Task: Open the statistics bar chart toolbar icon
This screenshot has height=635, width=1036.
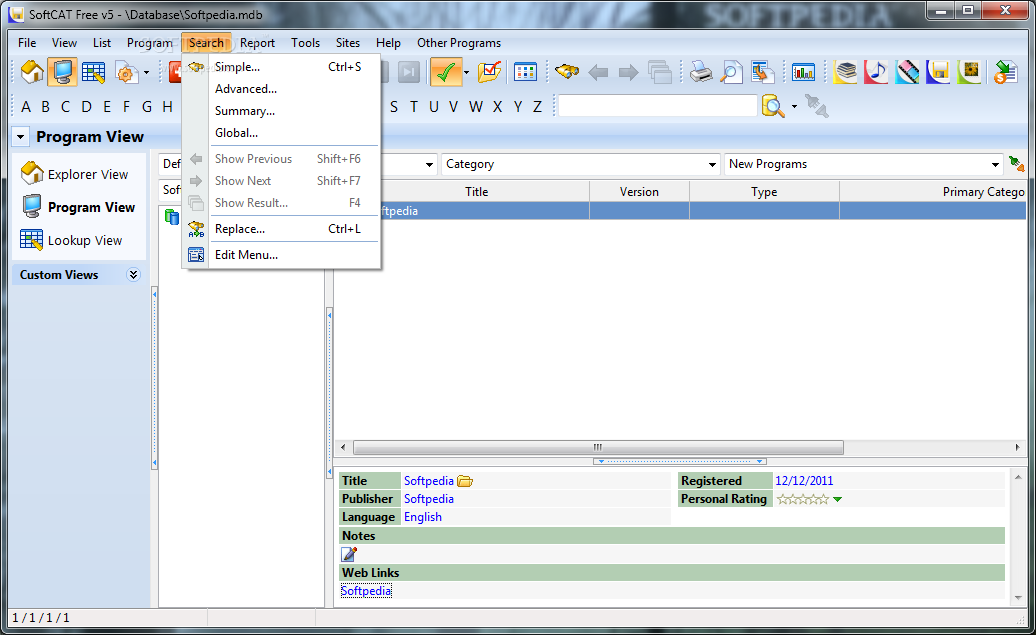Action: tap(803, 72)
